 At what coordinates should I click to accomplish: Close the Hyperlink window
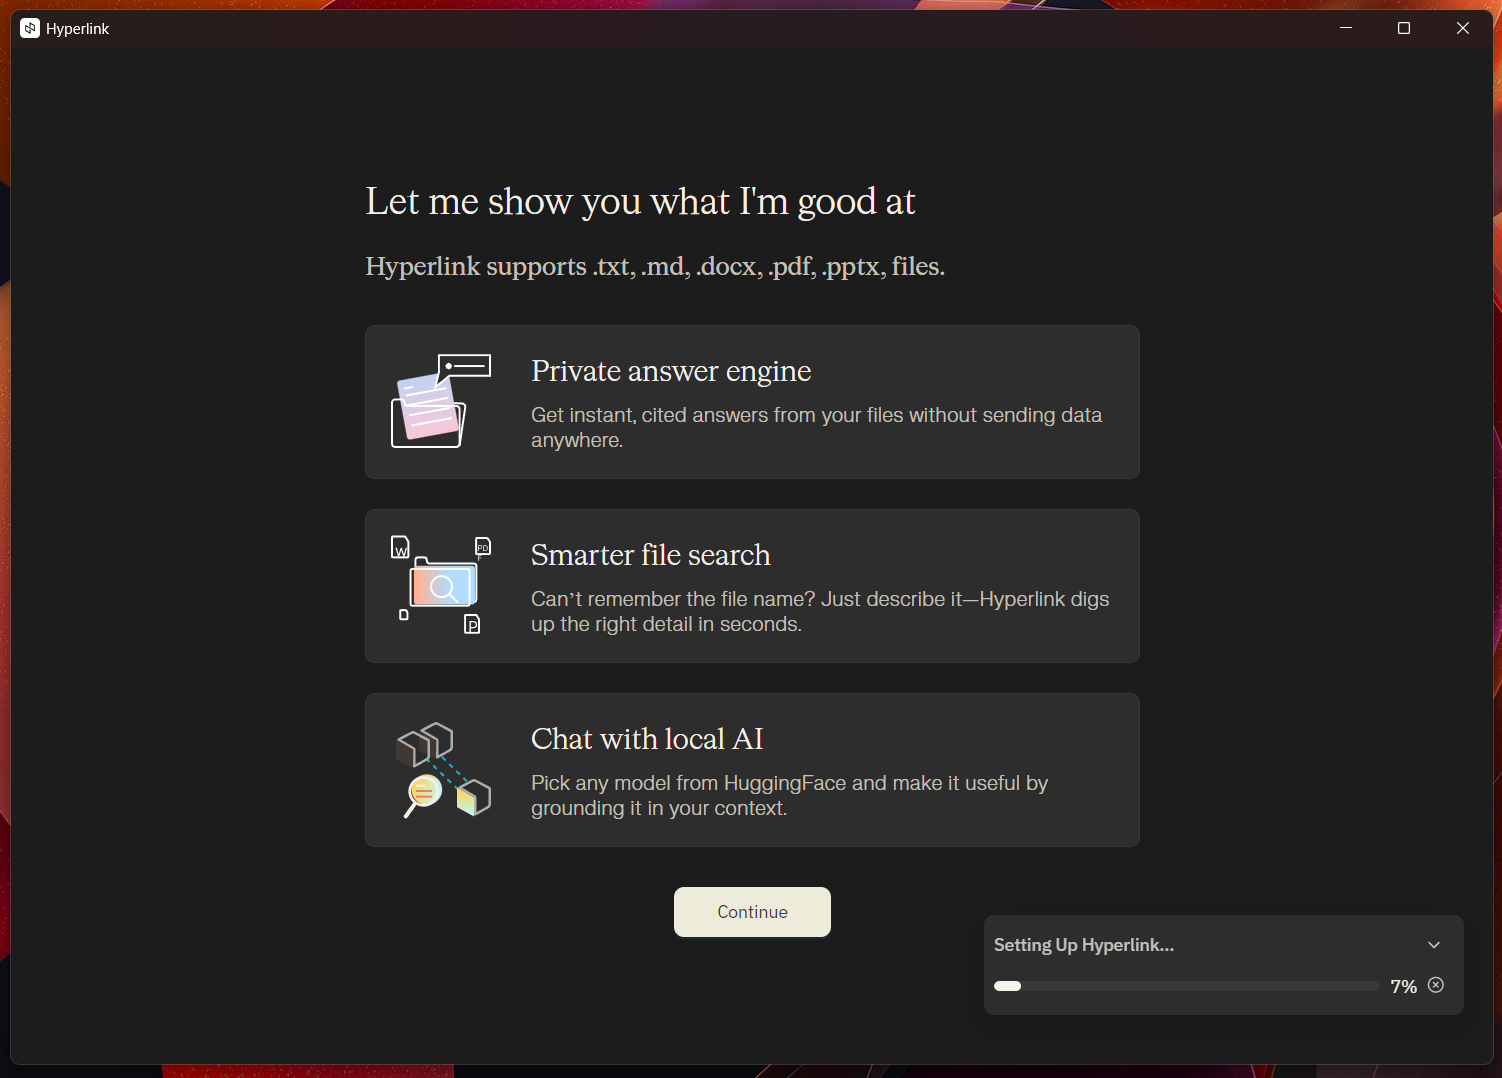pyautogui.click(x=1462, y=28)
